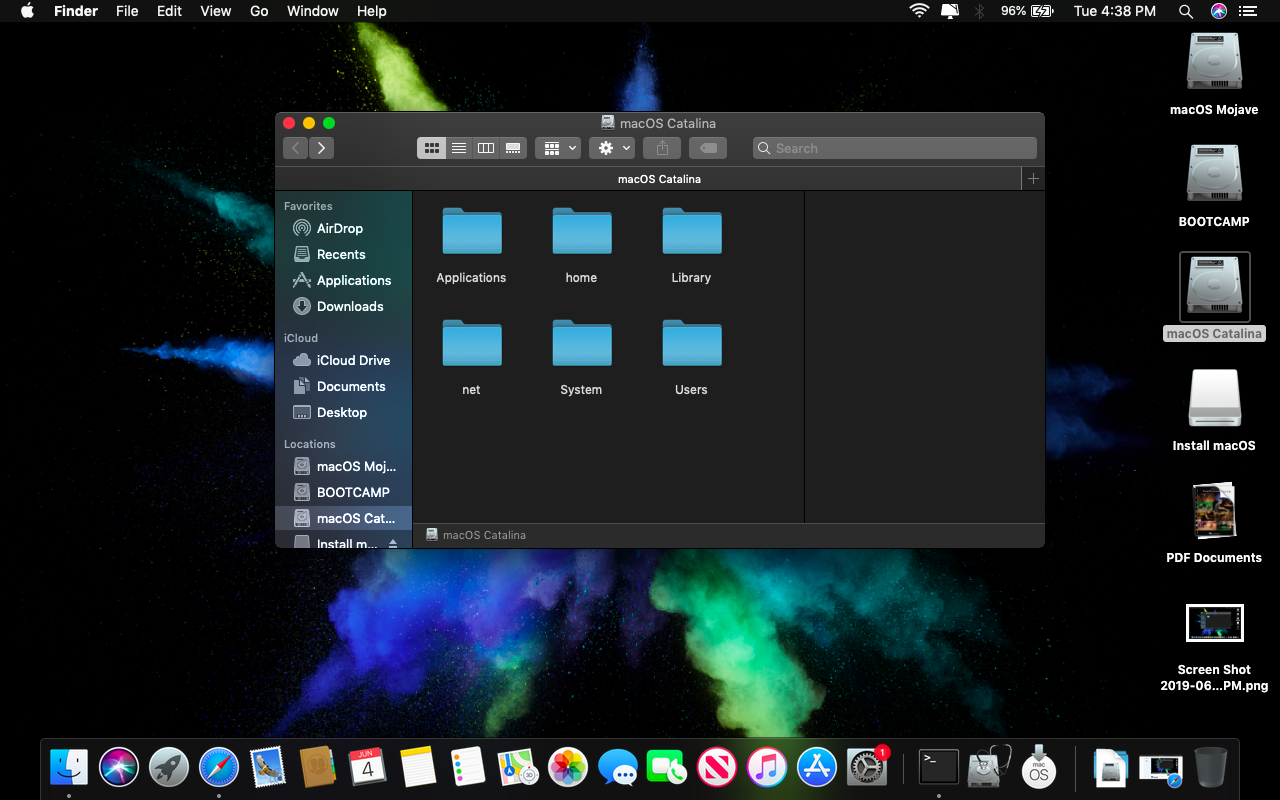Screen dimensions: 1280x800
Task: Switch Finder to column view
Action: pos(485,148)
